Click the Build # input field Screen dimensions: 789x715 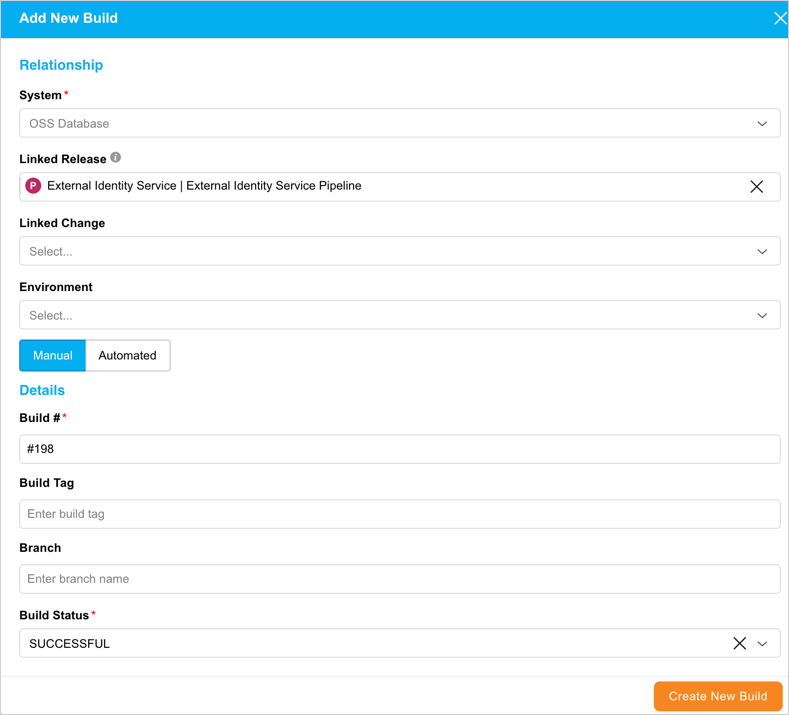(399, 449)
